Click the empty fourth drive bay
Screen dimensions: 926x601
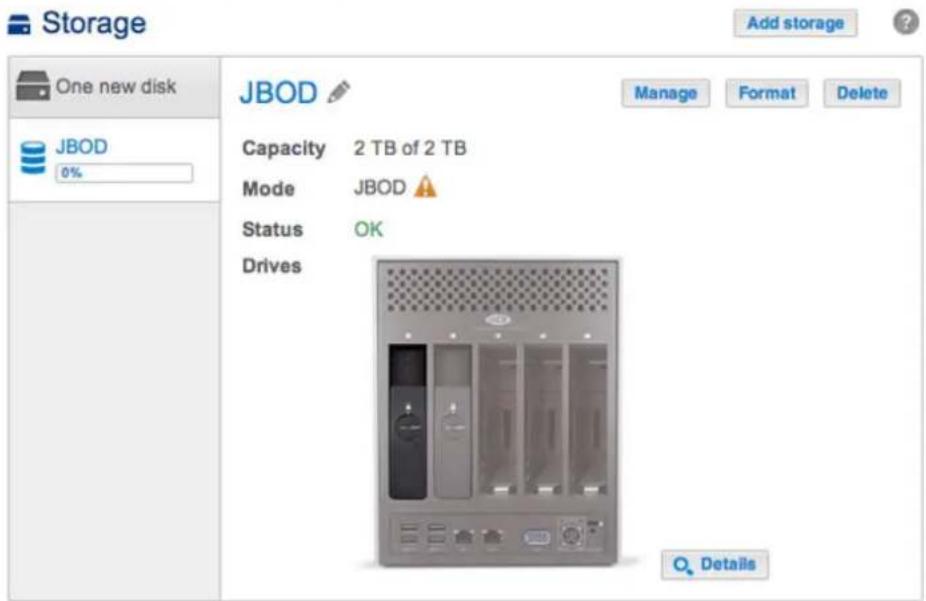[x=543, y=420]
